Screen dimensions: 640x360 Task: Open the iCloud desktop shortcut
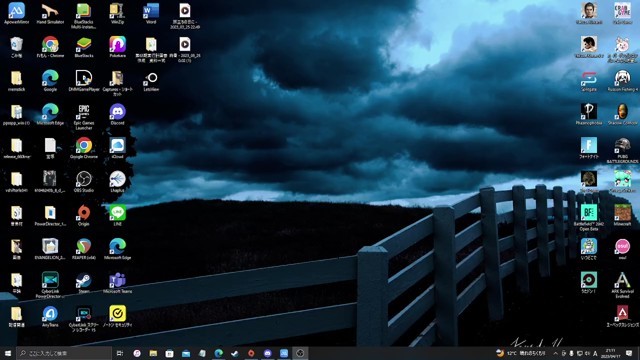click(118, 148)
